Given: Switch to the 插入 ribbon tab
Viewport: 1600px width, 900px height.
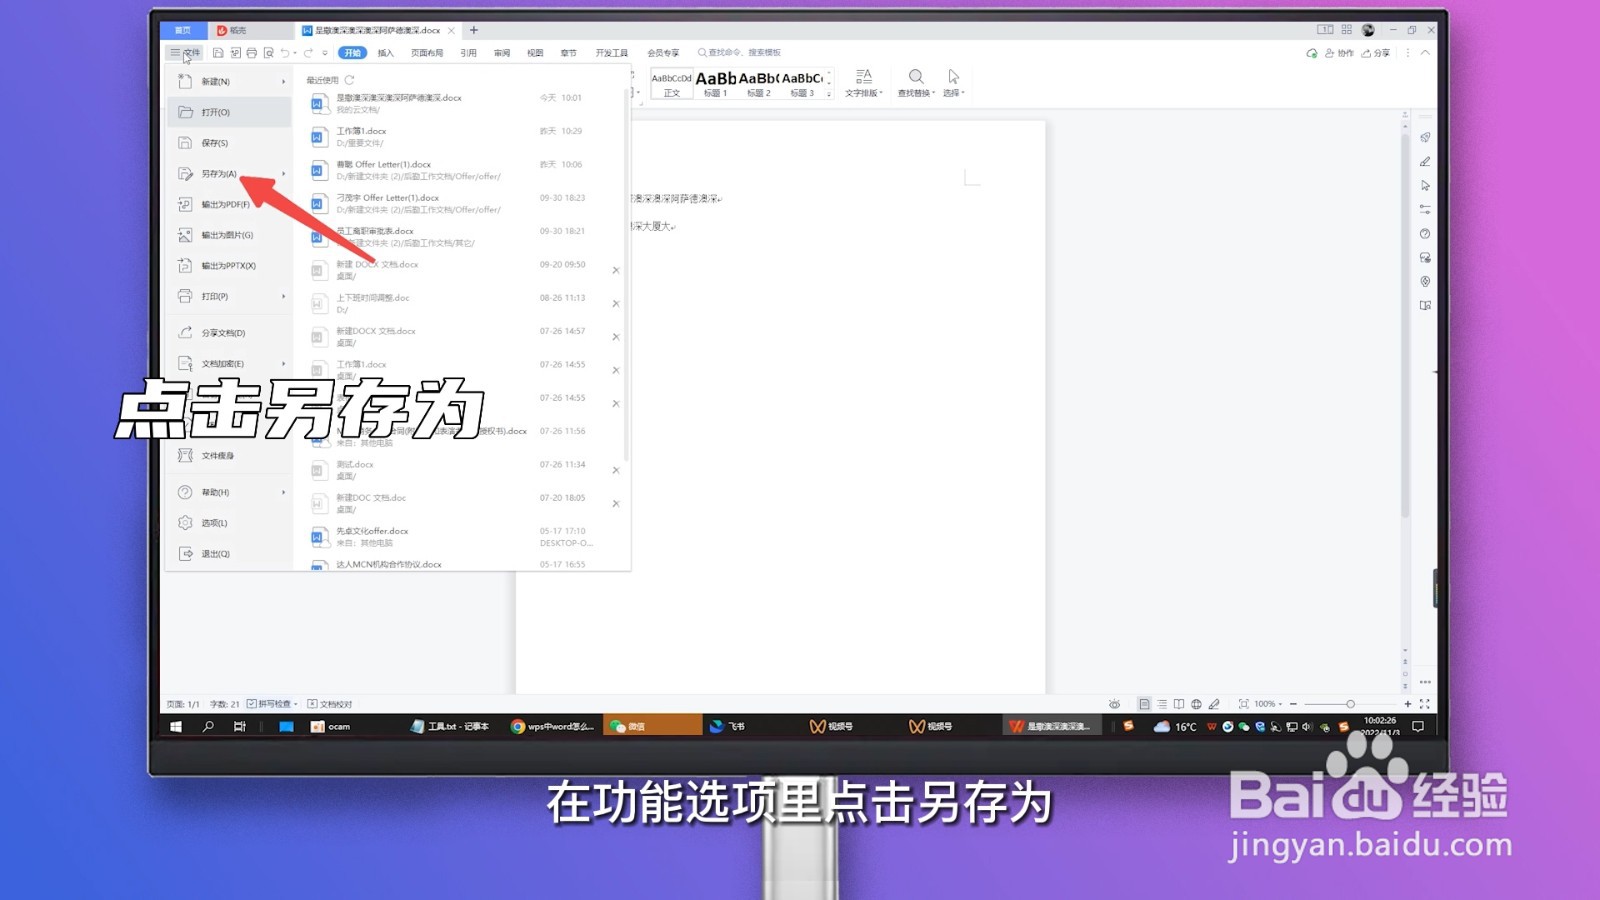Looking at the screenshot, I should 387,52.
